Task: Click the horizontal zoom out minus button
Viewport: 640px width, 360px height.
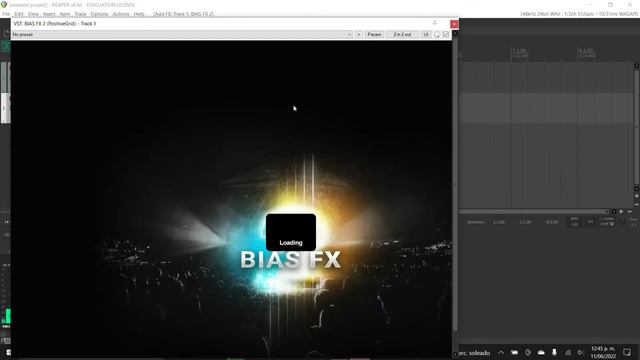Action: (629, 211)
